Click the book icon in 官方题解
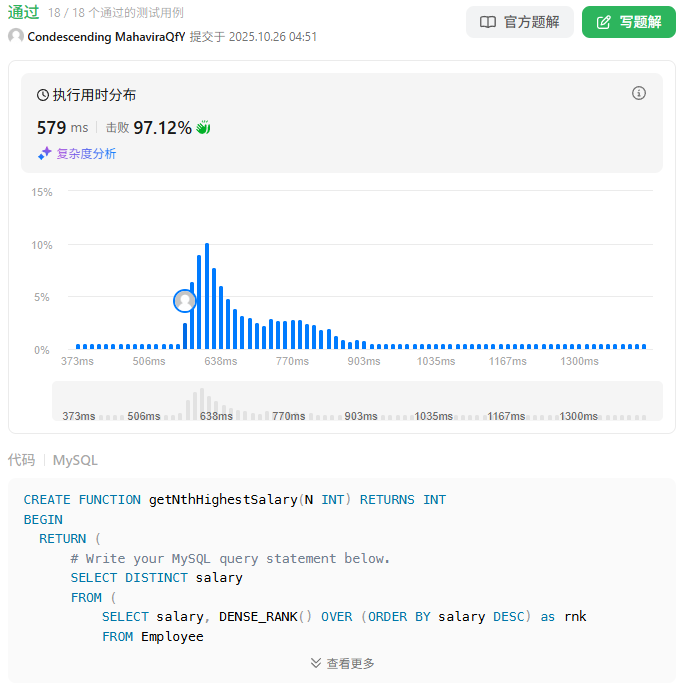Screen dimensions: 694x684 [488, 22]
